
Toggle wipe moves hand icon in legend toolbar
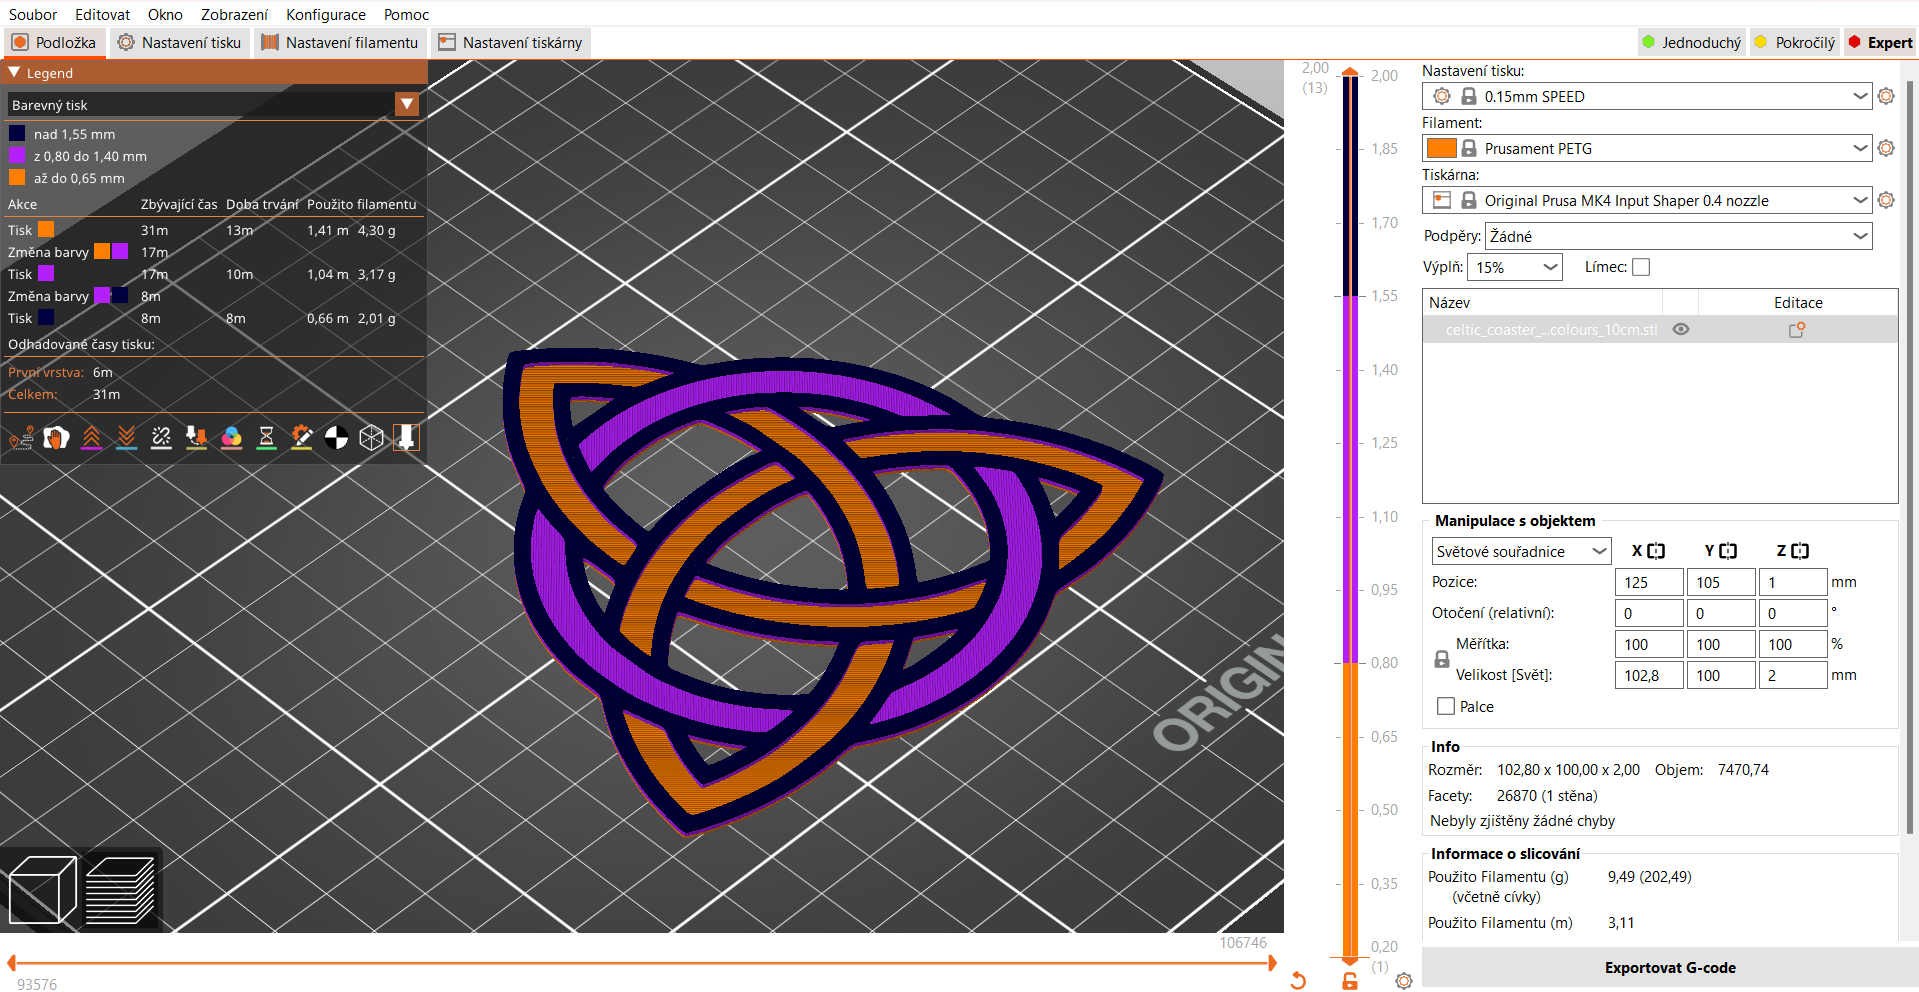click(x=56, y=438)
